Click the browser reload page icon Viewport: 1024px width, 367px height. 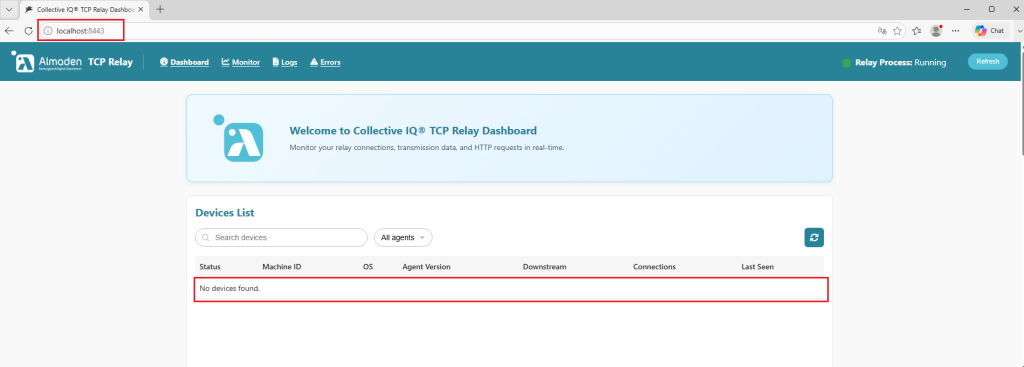(29, 31)
